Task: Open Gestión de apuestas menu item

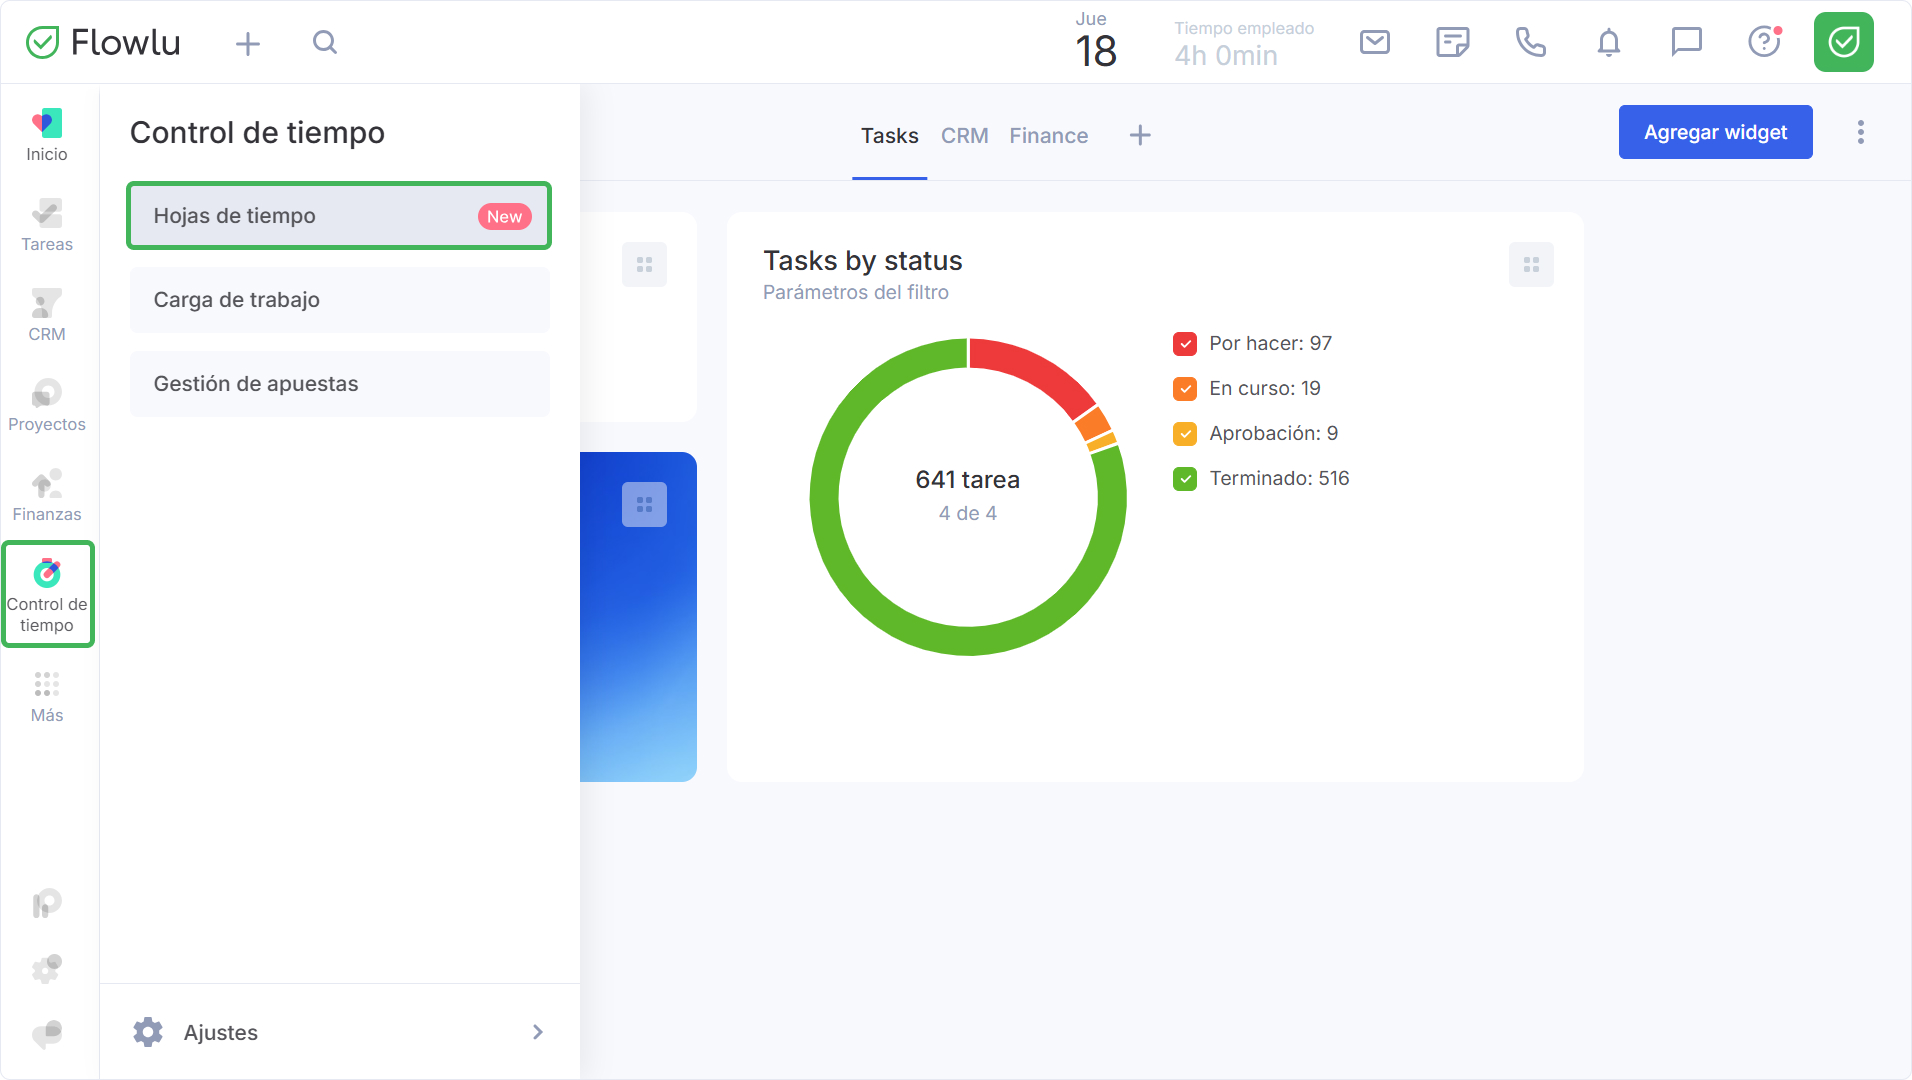Action: (339, 384)
